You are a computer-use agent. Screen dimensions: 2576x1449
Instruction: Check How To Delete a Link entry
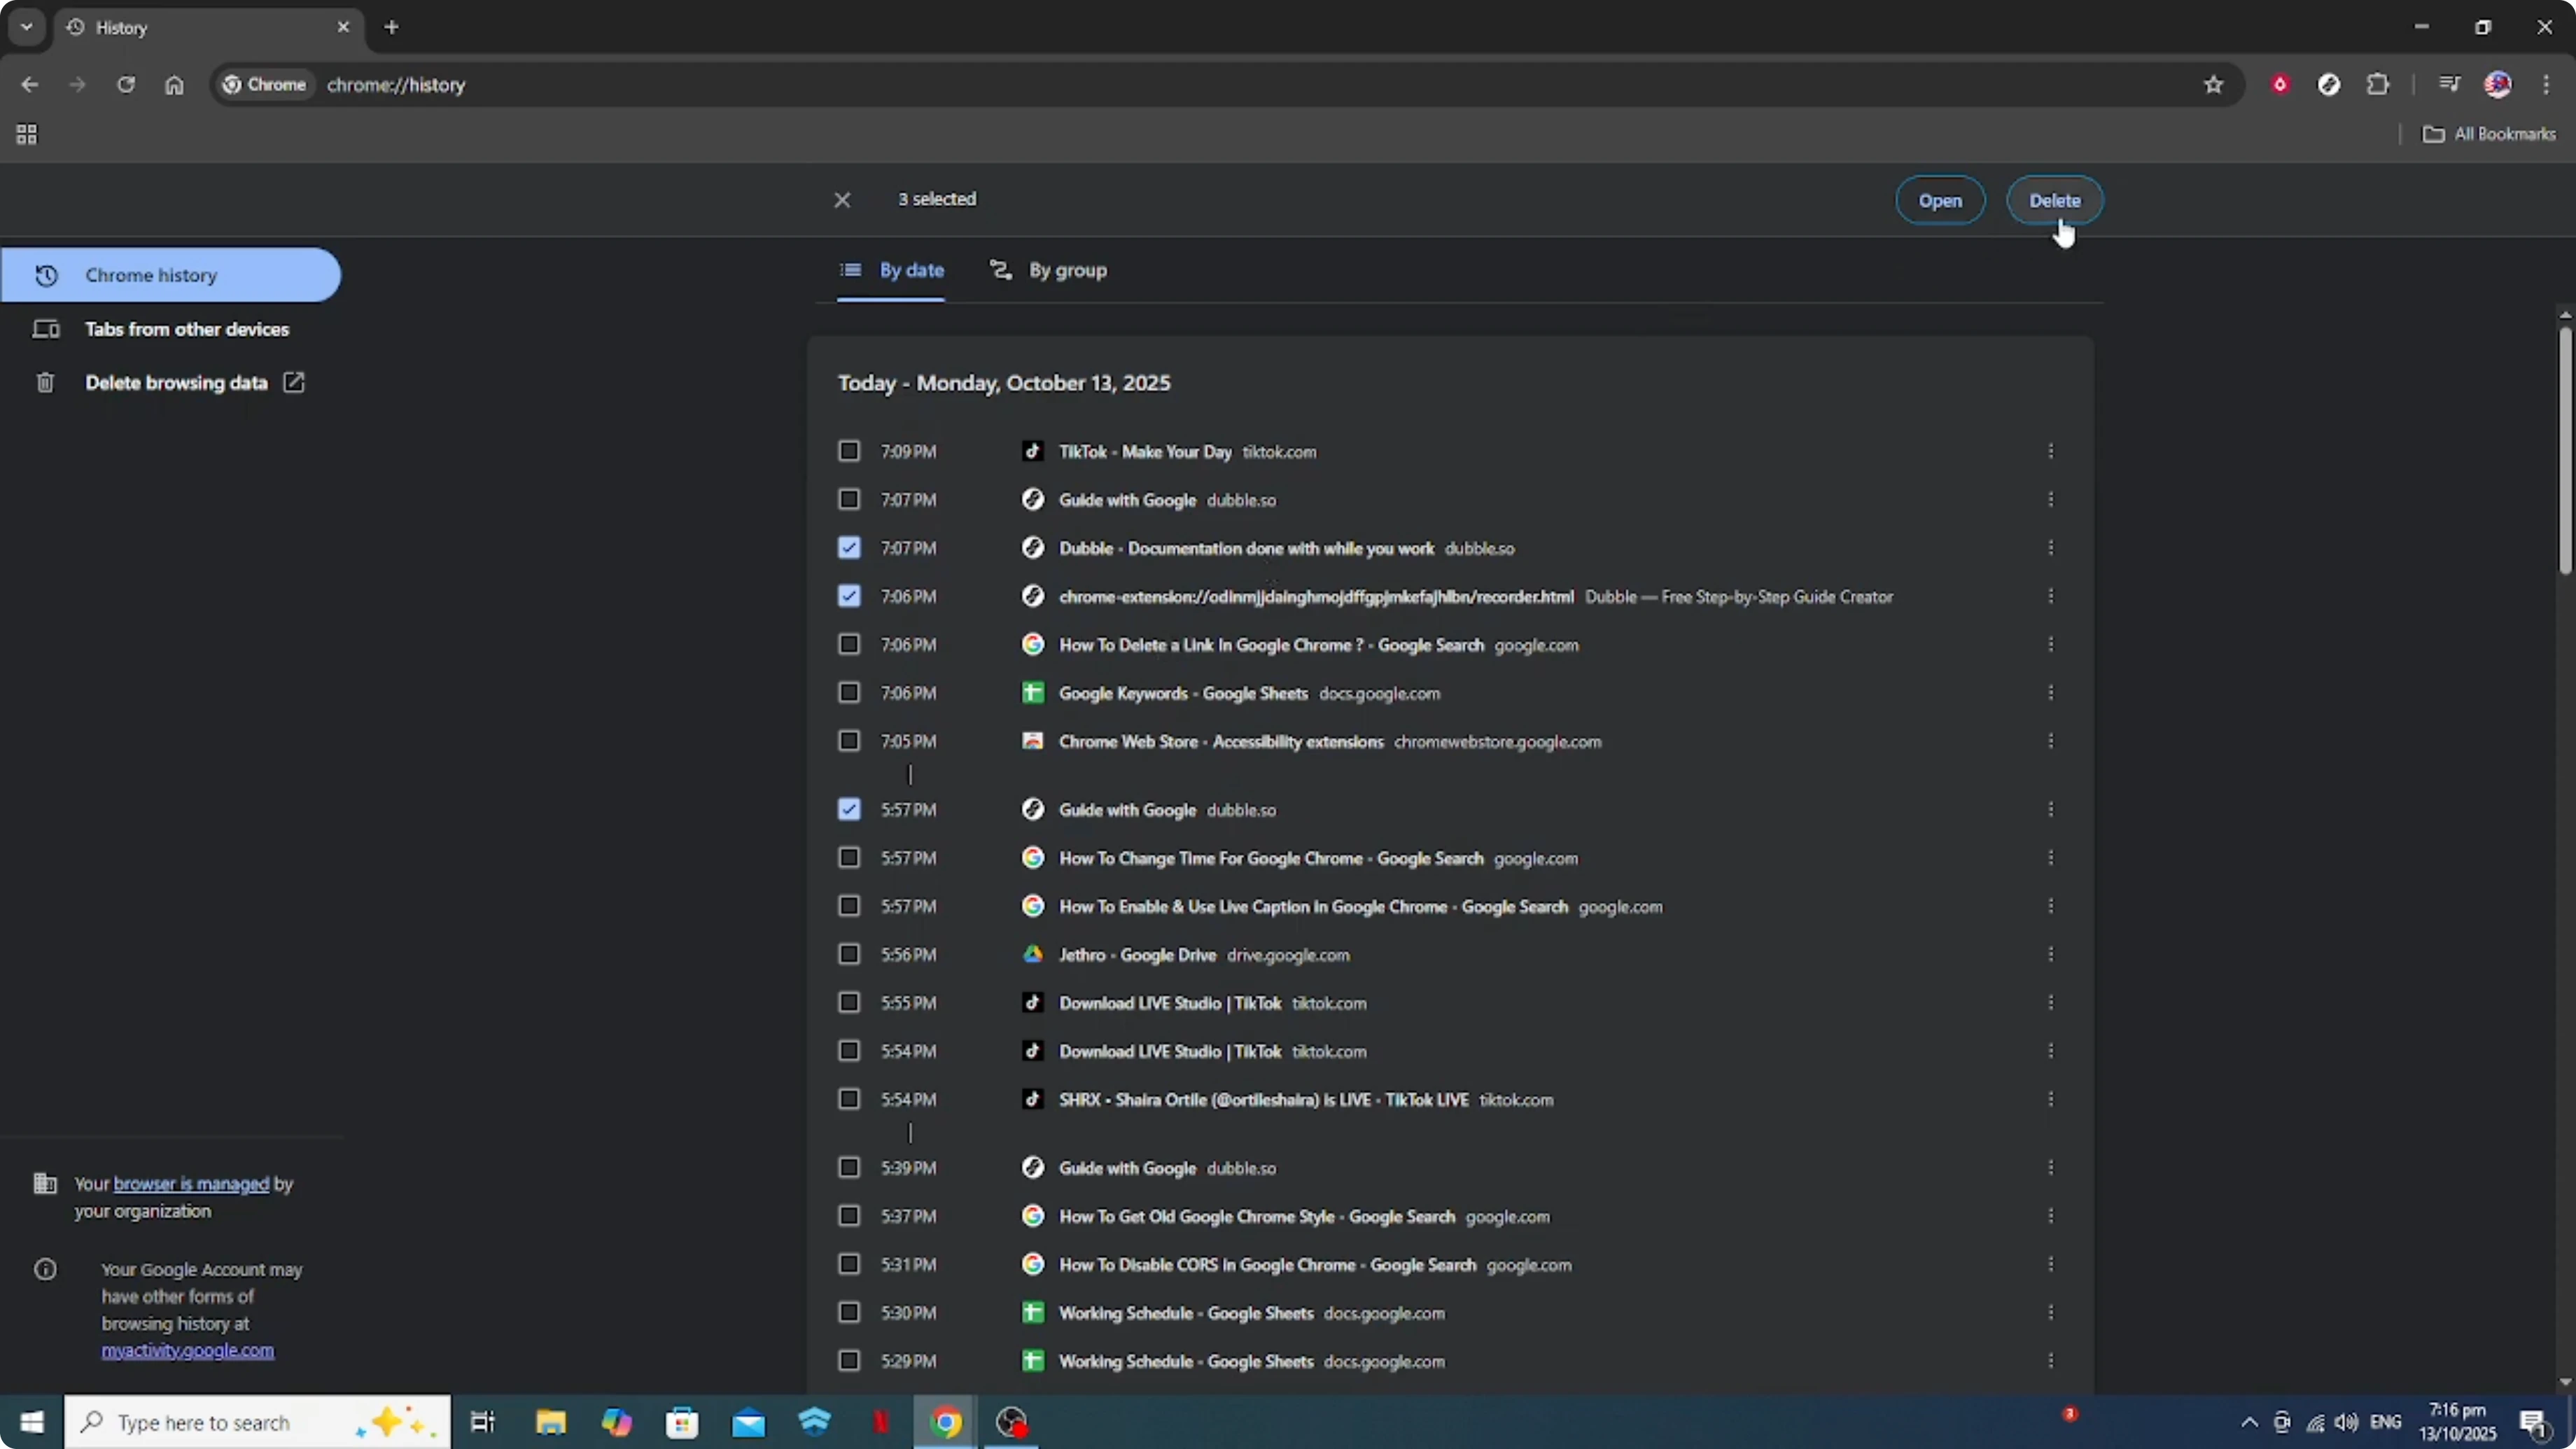pyautogui.click(x=849, y=644)
